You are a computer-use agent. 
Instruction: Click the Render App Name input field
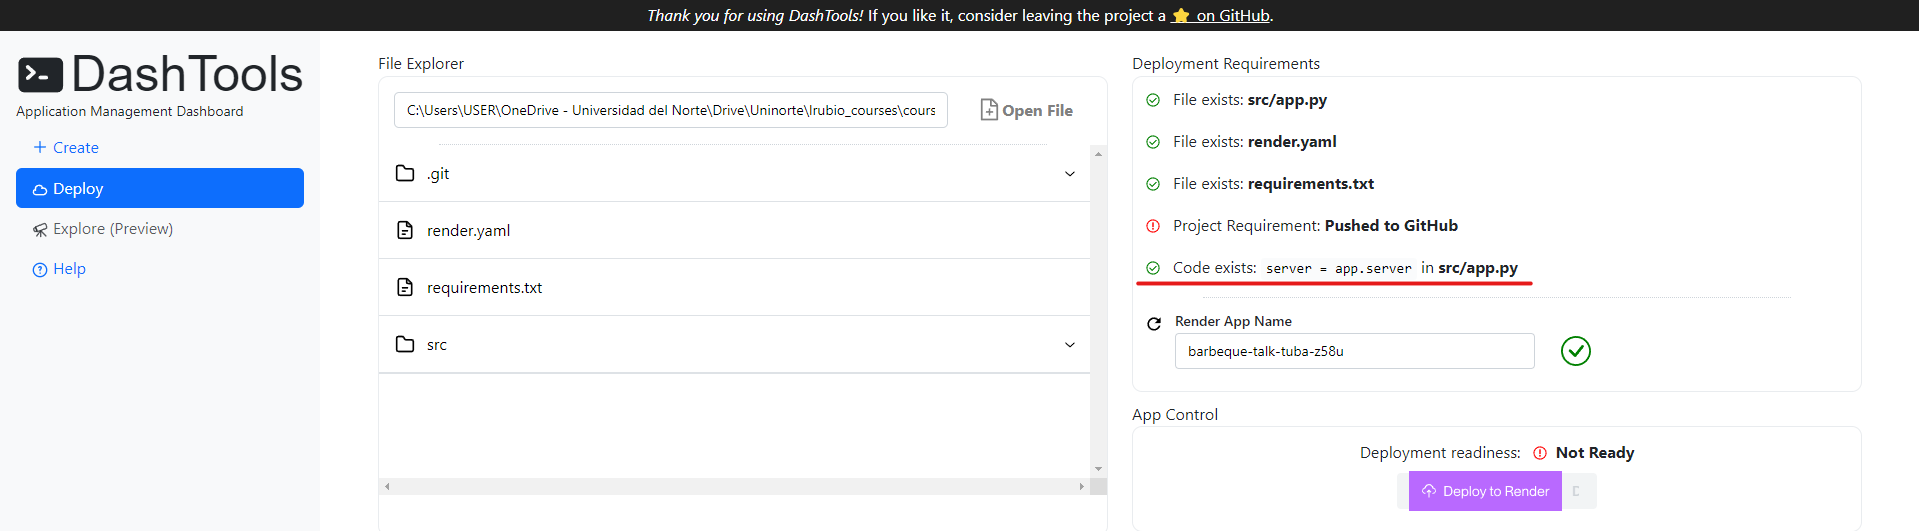1354,351
